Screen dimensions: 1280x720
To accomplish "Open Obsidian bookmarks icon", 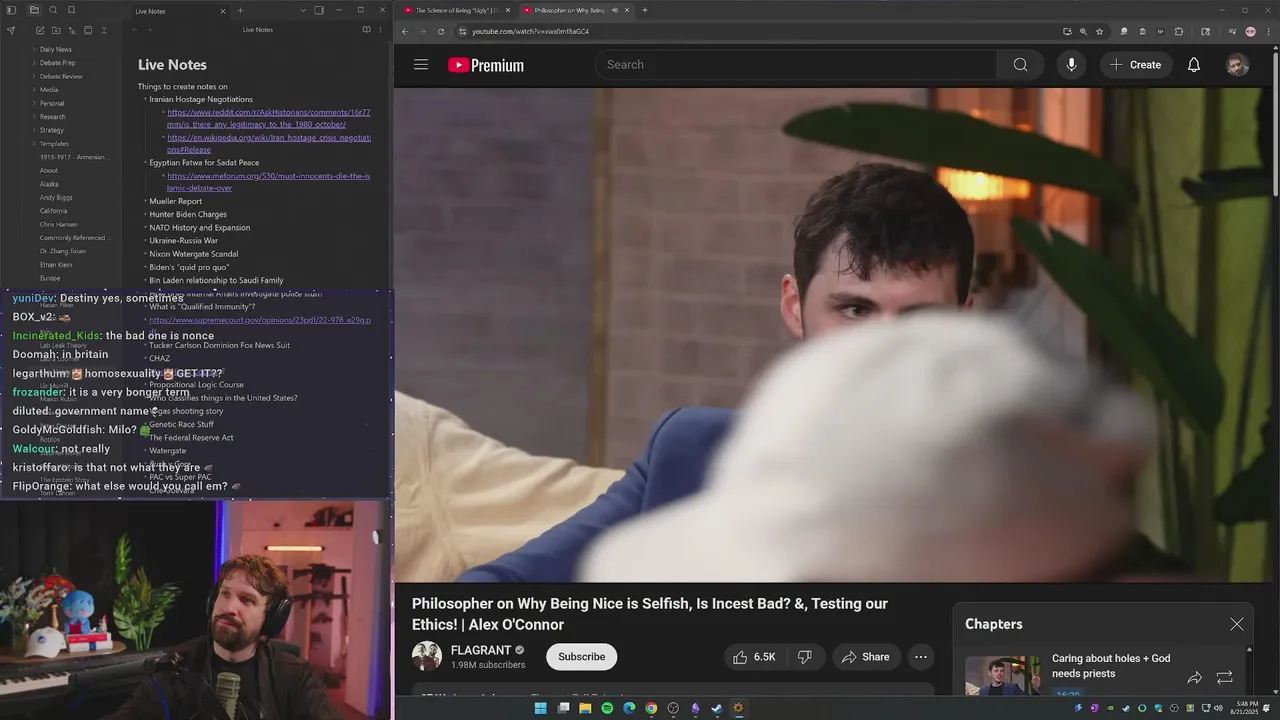I will (x=72, y=10).
